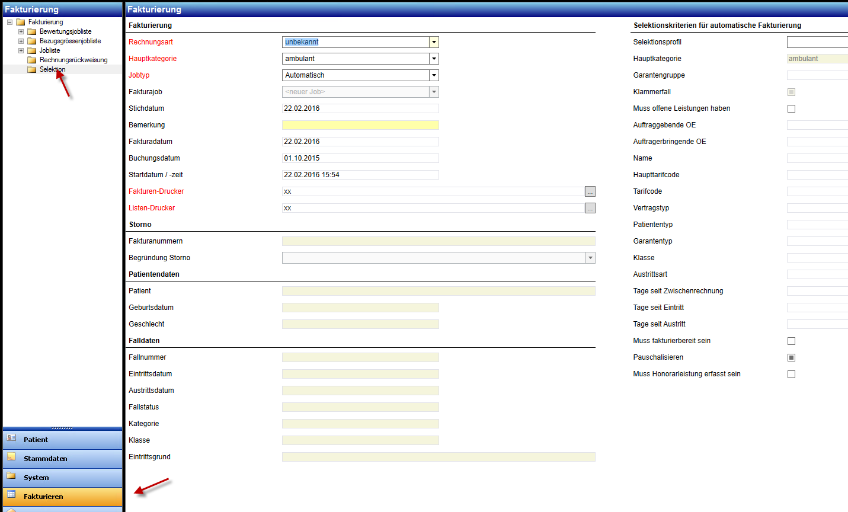Enable 'Muss offene Leistungen haben' checkbox
Screen dimensions: 848x512
tap(791, 108)
